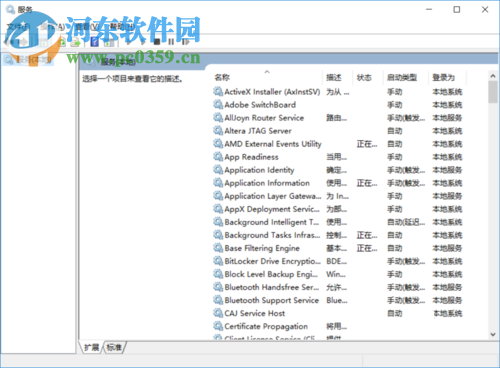This screenshot has width=500, height=368.
Task: Select the Background Intelligent T... service name
Action: 272,222
